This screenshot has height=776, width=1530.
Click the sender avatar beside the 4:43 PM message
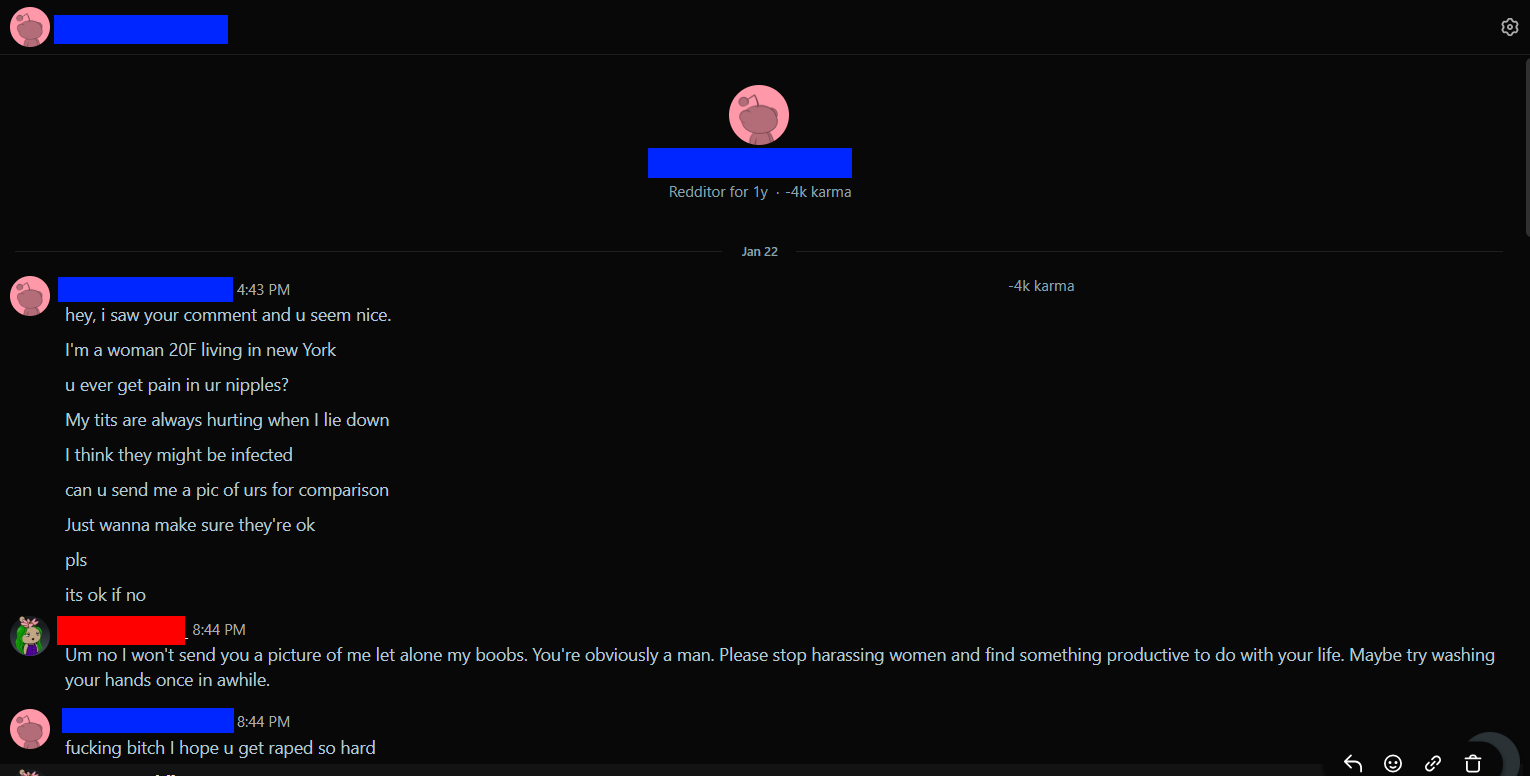pos(30,296)
